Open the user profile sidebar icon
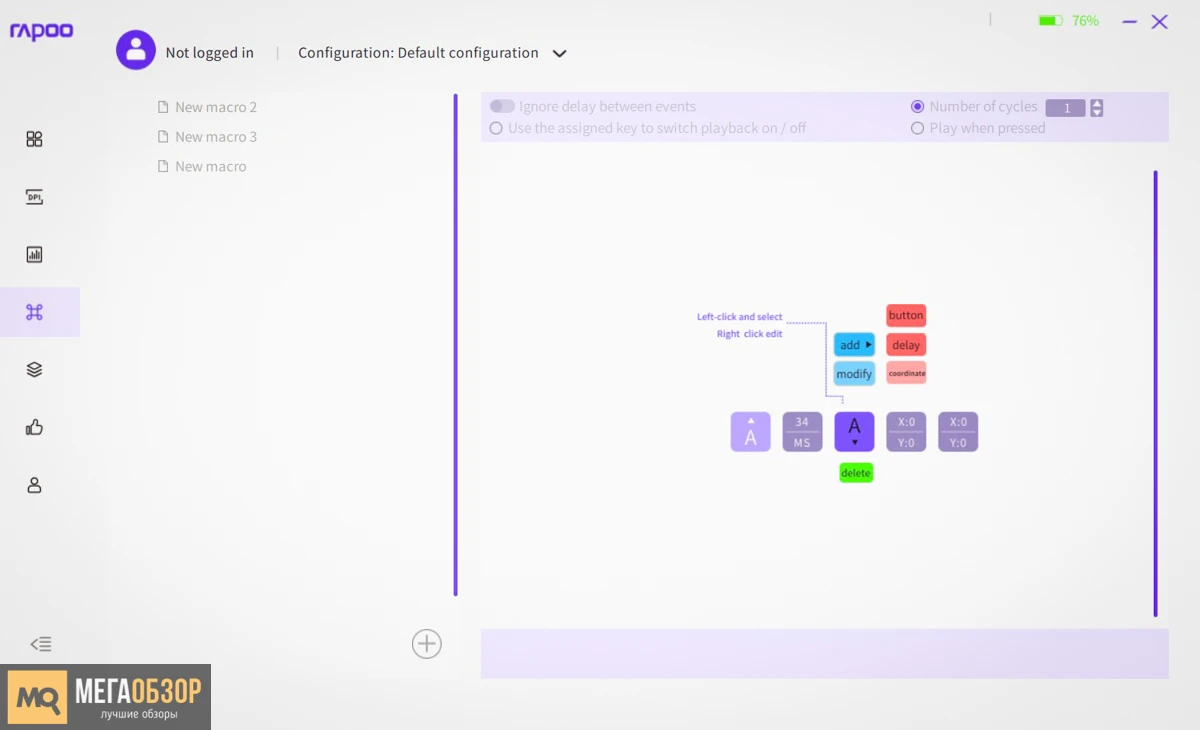This screenshot has height=730, width=1200. point(34,486)
